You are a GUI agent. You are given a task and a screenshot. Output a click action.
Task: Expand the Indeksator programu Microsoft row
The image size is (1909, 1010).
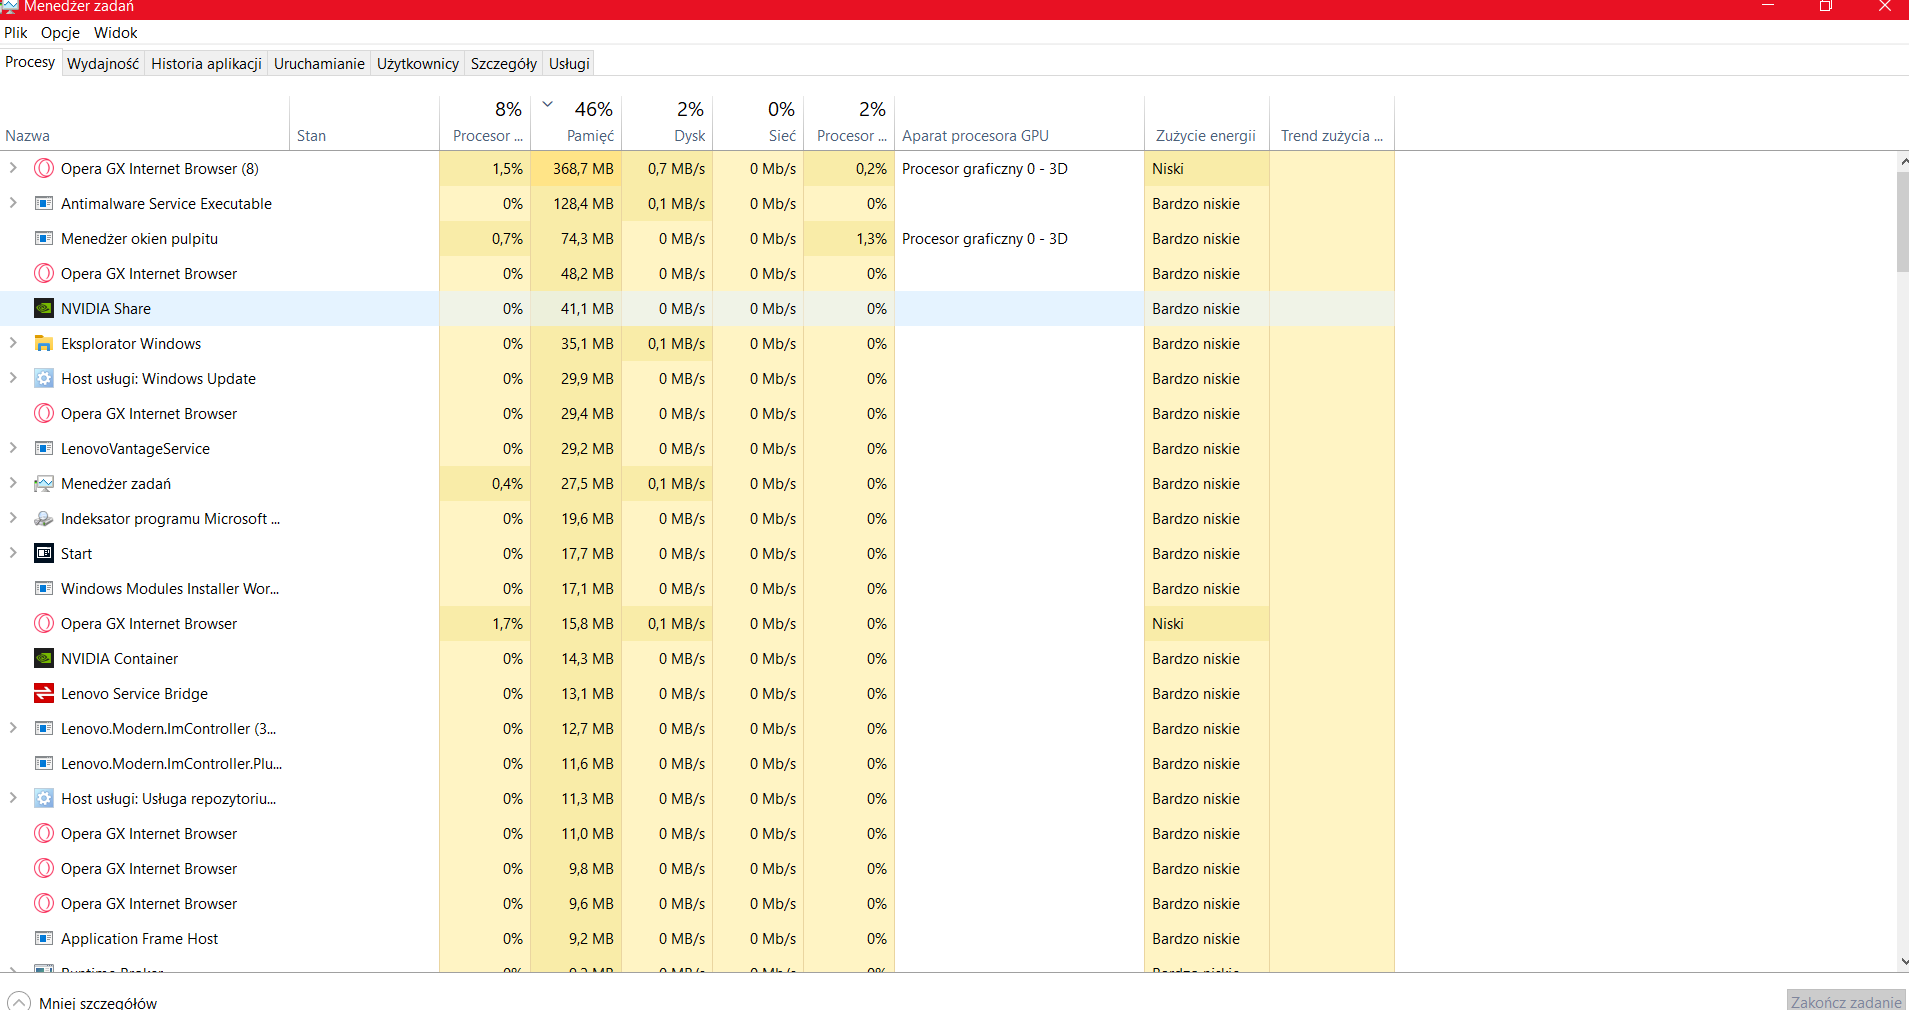click(13, 518)
